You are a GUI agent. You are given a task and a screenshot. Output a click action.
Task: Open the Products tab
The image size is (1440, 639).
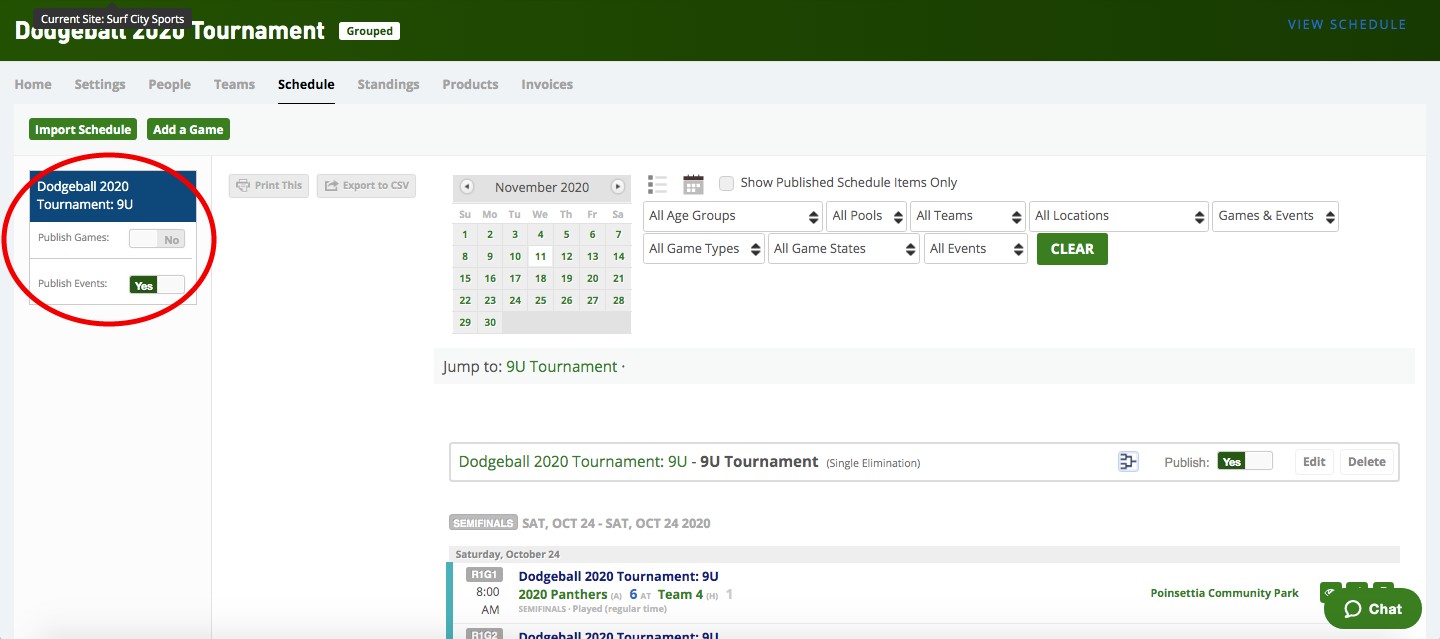tap(470, 84)
